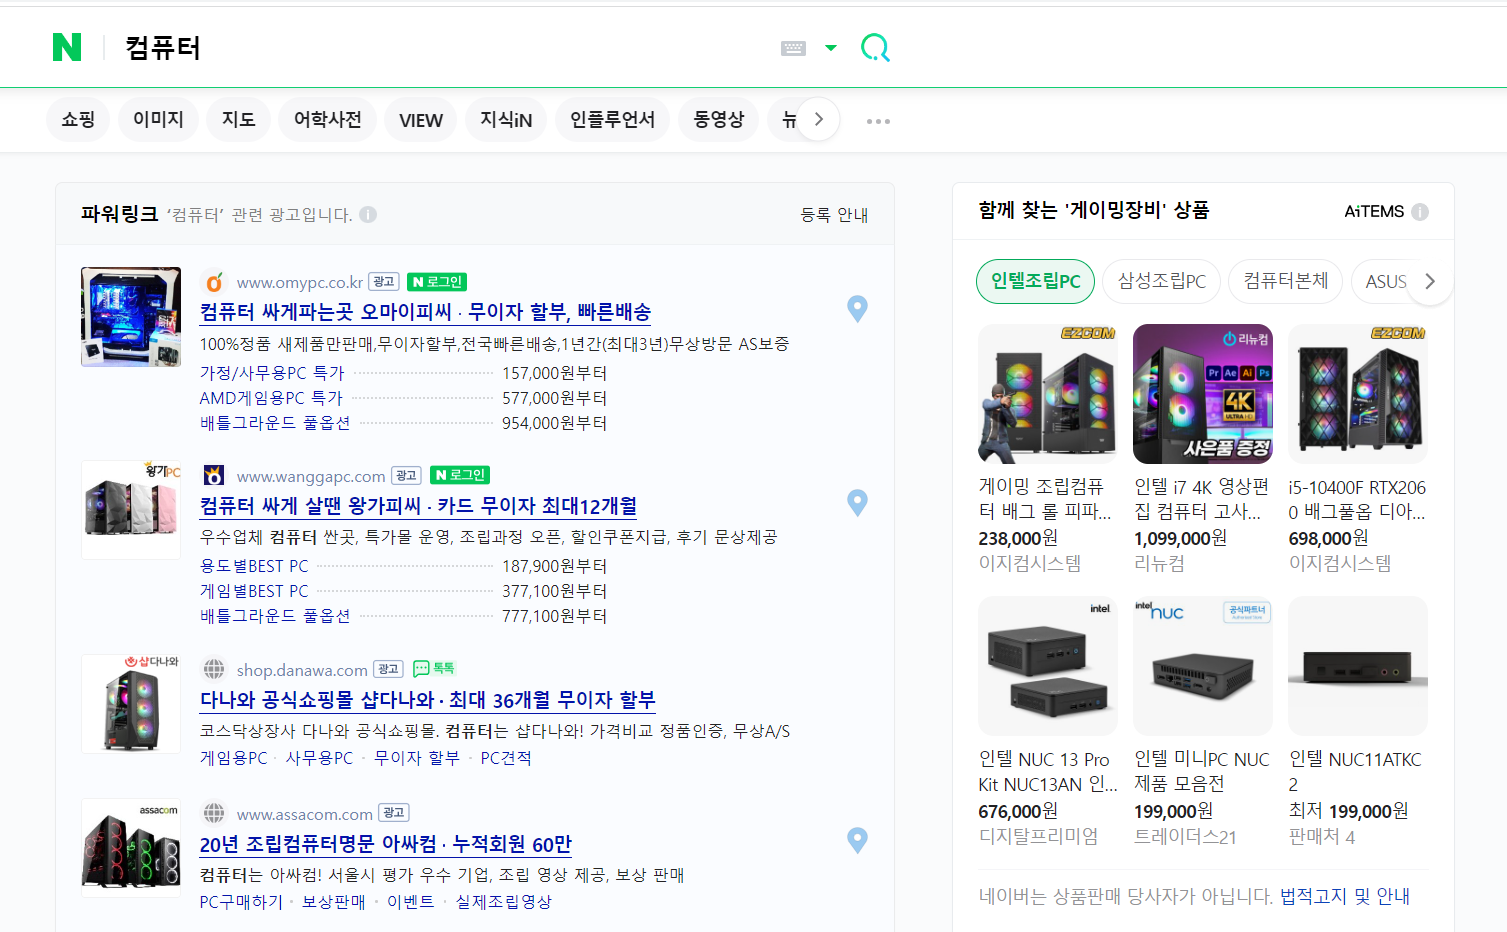This screenshot has height=932, width=1507.
Task: Open the 사무용PC sublink
Action: coord(319,758)
